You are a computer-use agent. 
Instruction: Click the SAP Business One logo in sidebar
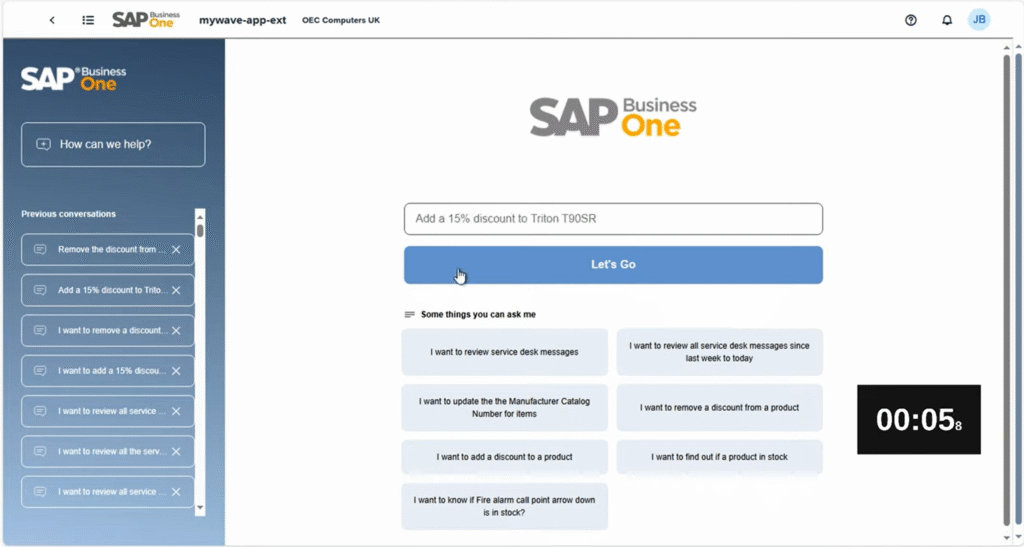point(74,78)
